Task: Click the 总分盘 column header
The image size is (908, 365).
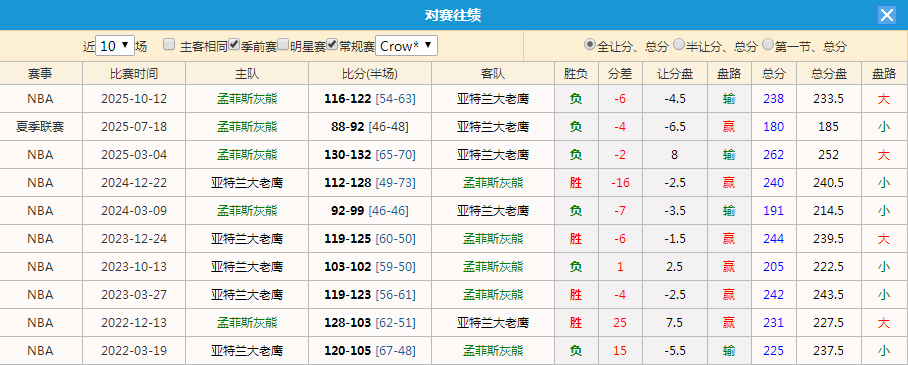Action: [x=829, y=74]
